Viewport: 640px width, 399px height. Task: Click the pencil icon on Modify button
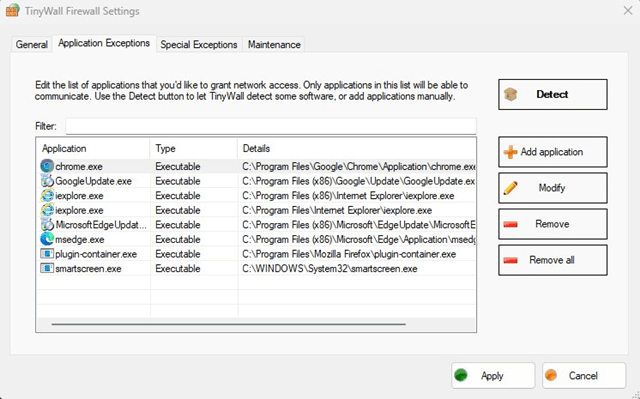pos(510,188)
